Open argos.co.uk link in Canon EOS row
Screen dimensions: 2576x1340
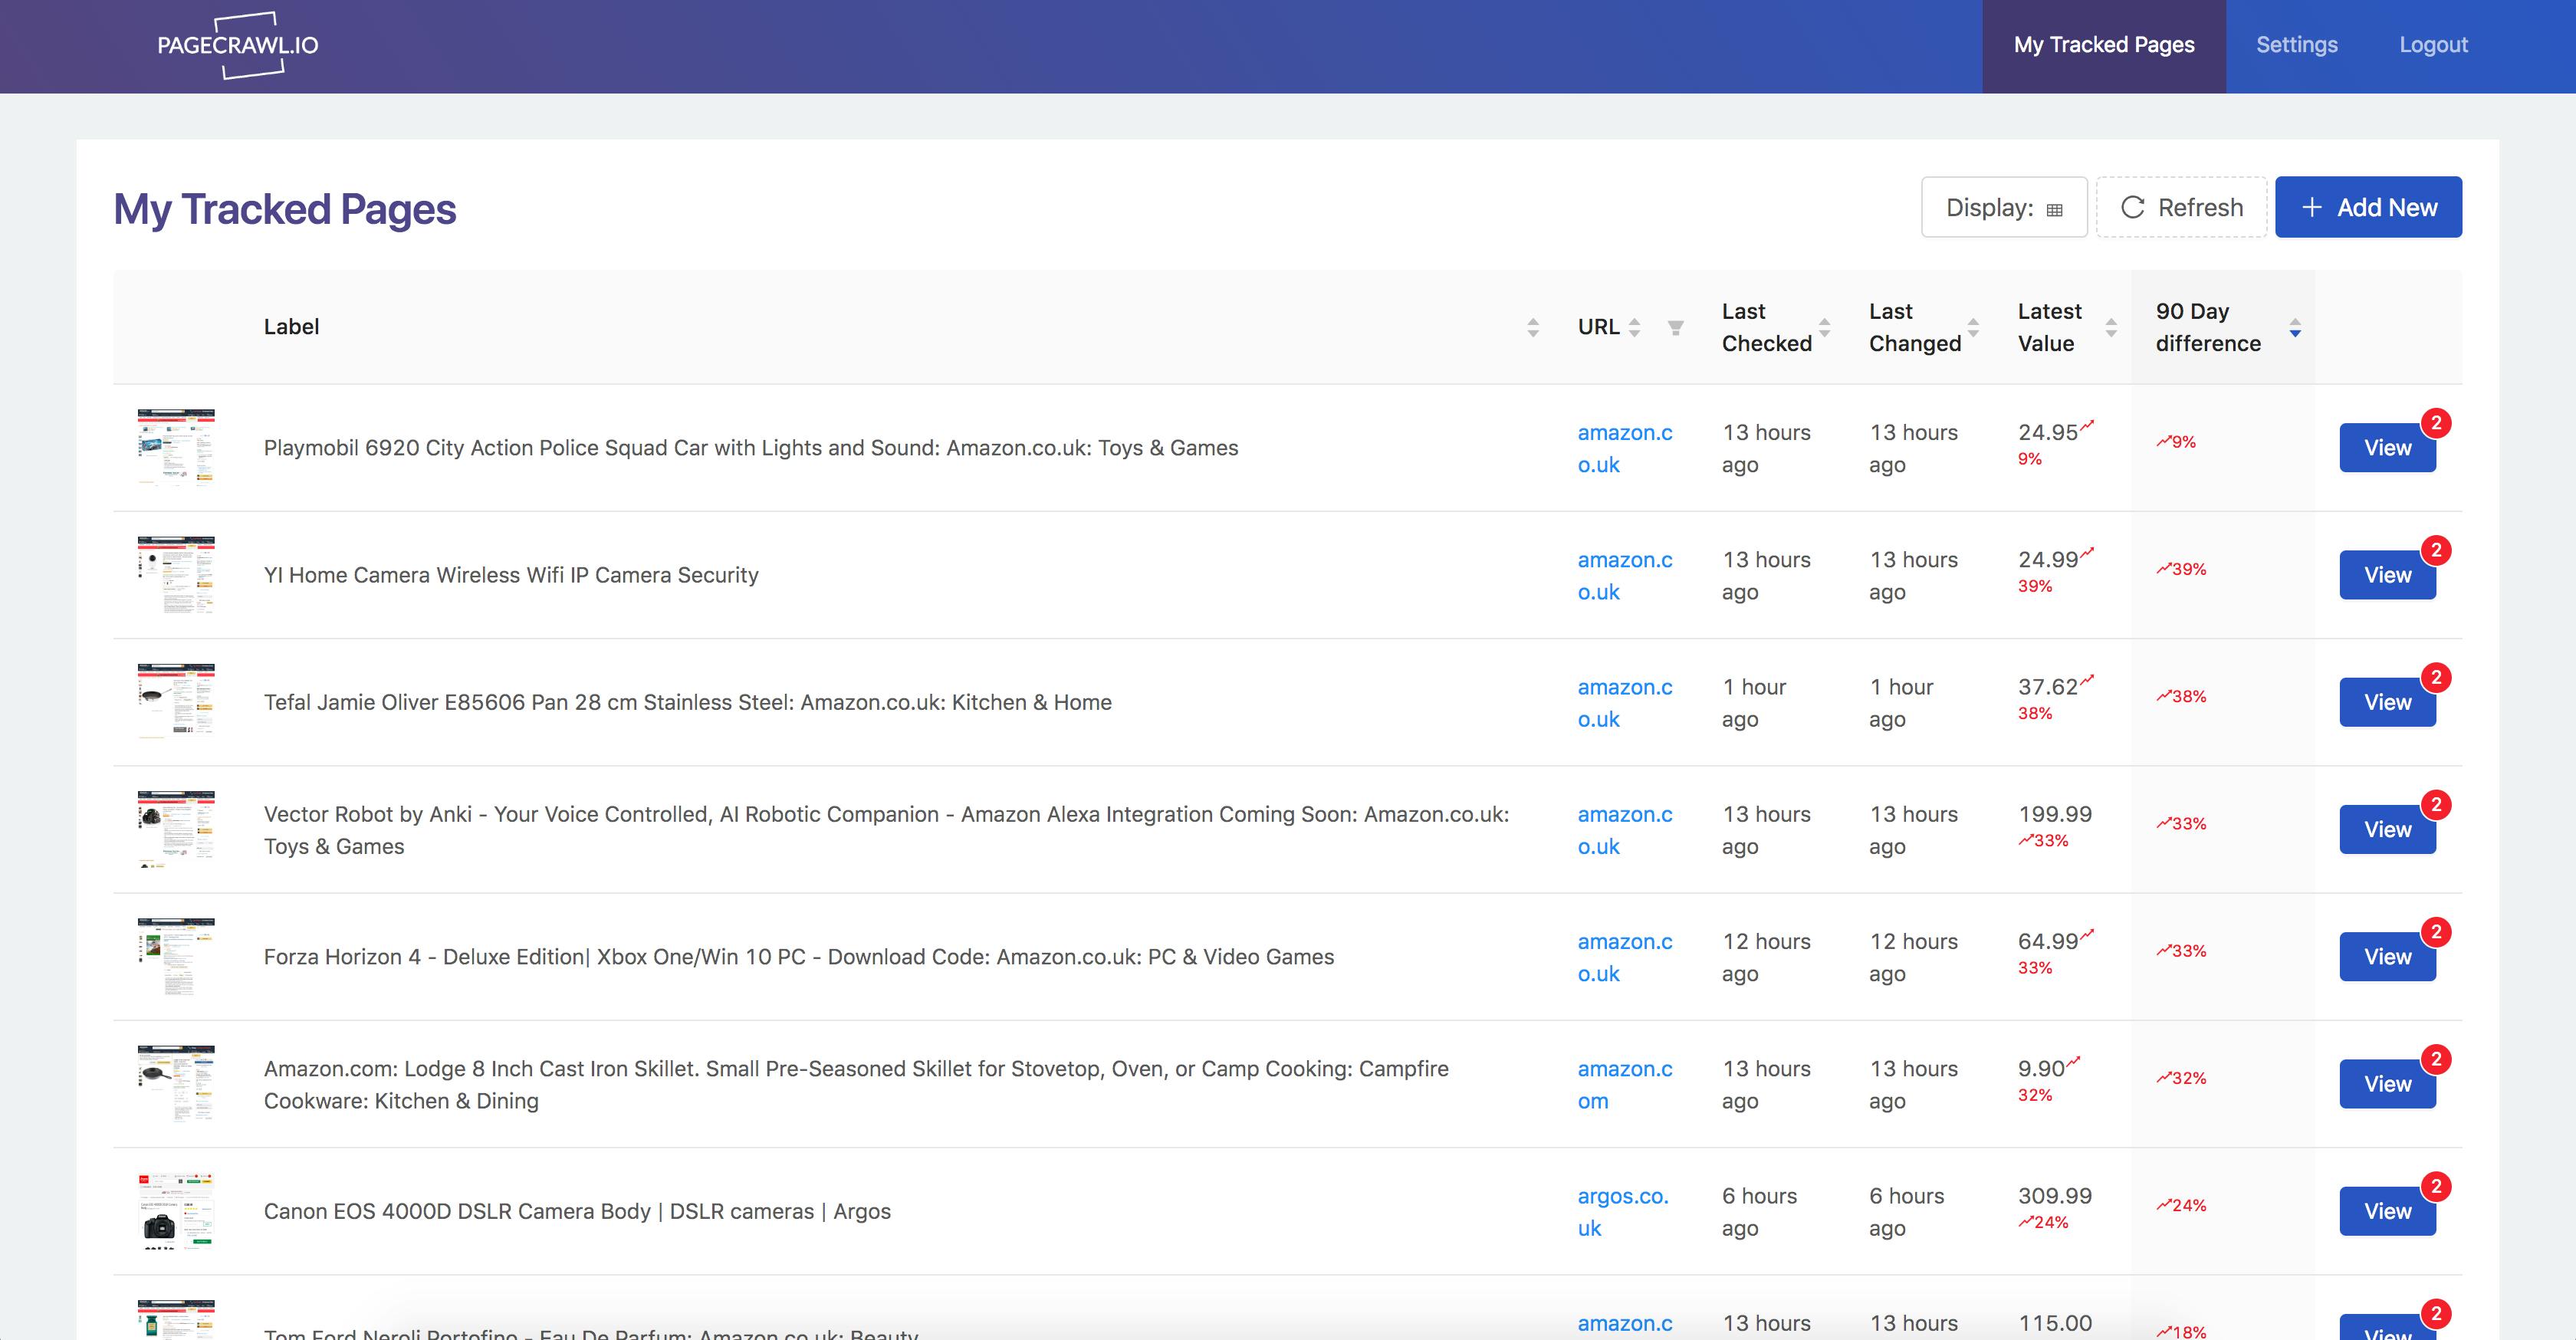[x=1623, y=1212]
